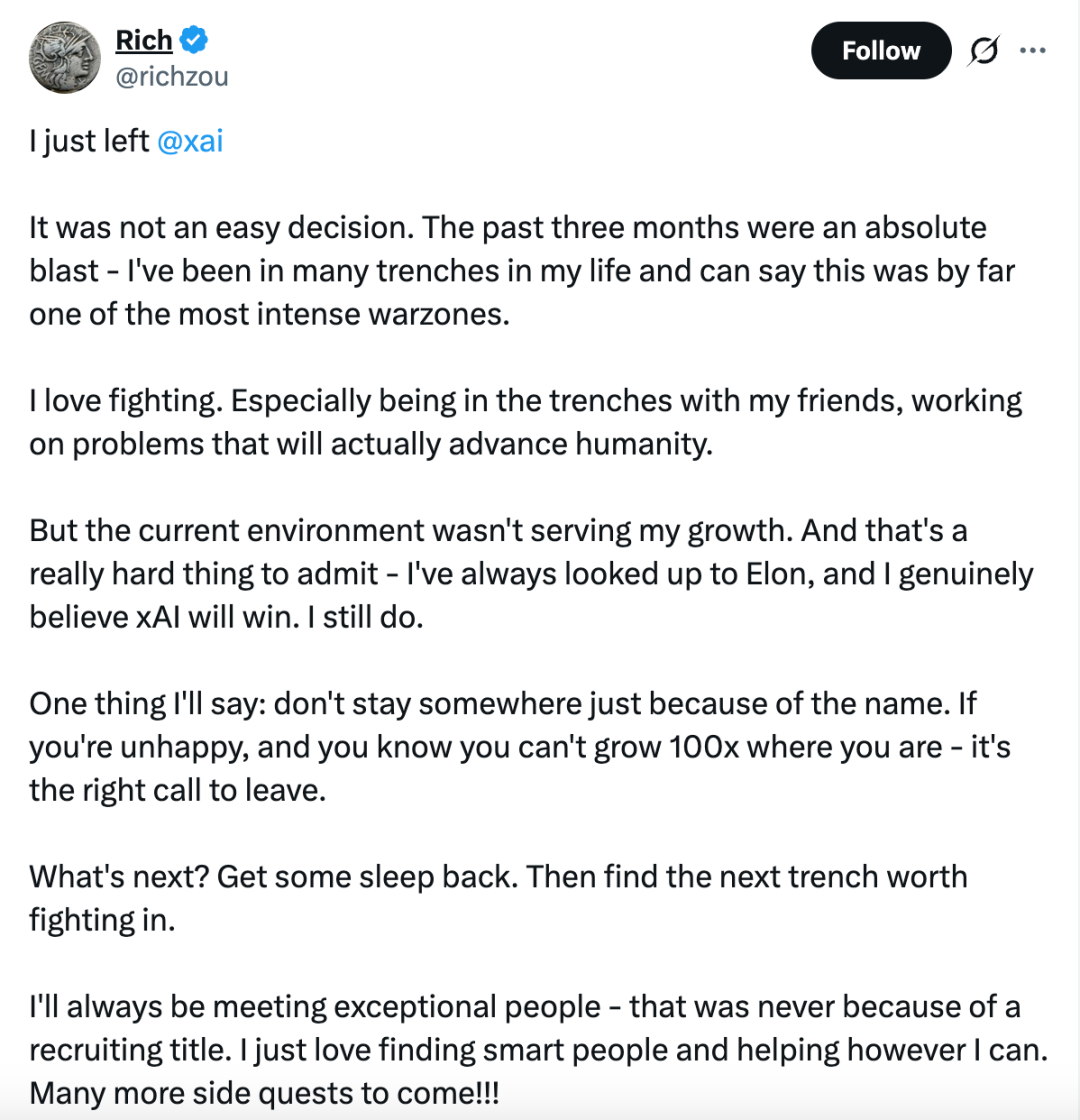This screenshot has width=1080, height=1120.
Task: Open the @richzou handle
Action: 172,74
